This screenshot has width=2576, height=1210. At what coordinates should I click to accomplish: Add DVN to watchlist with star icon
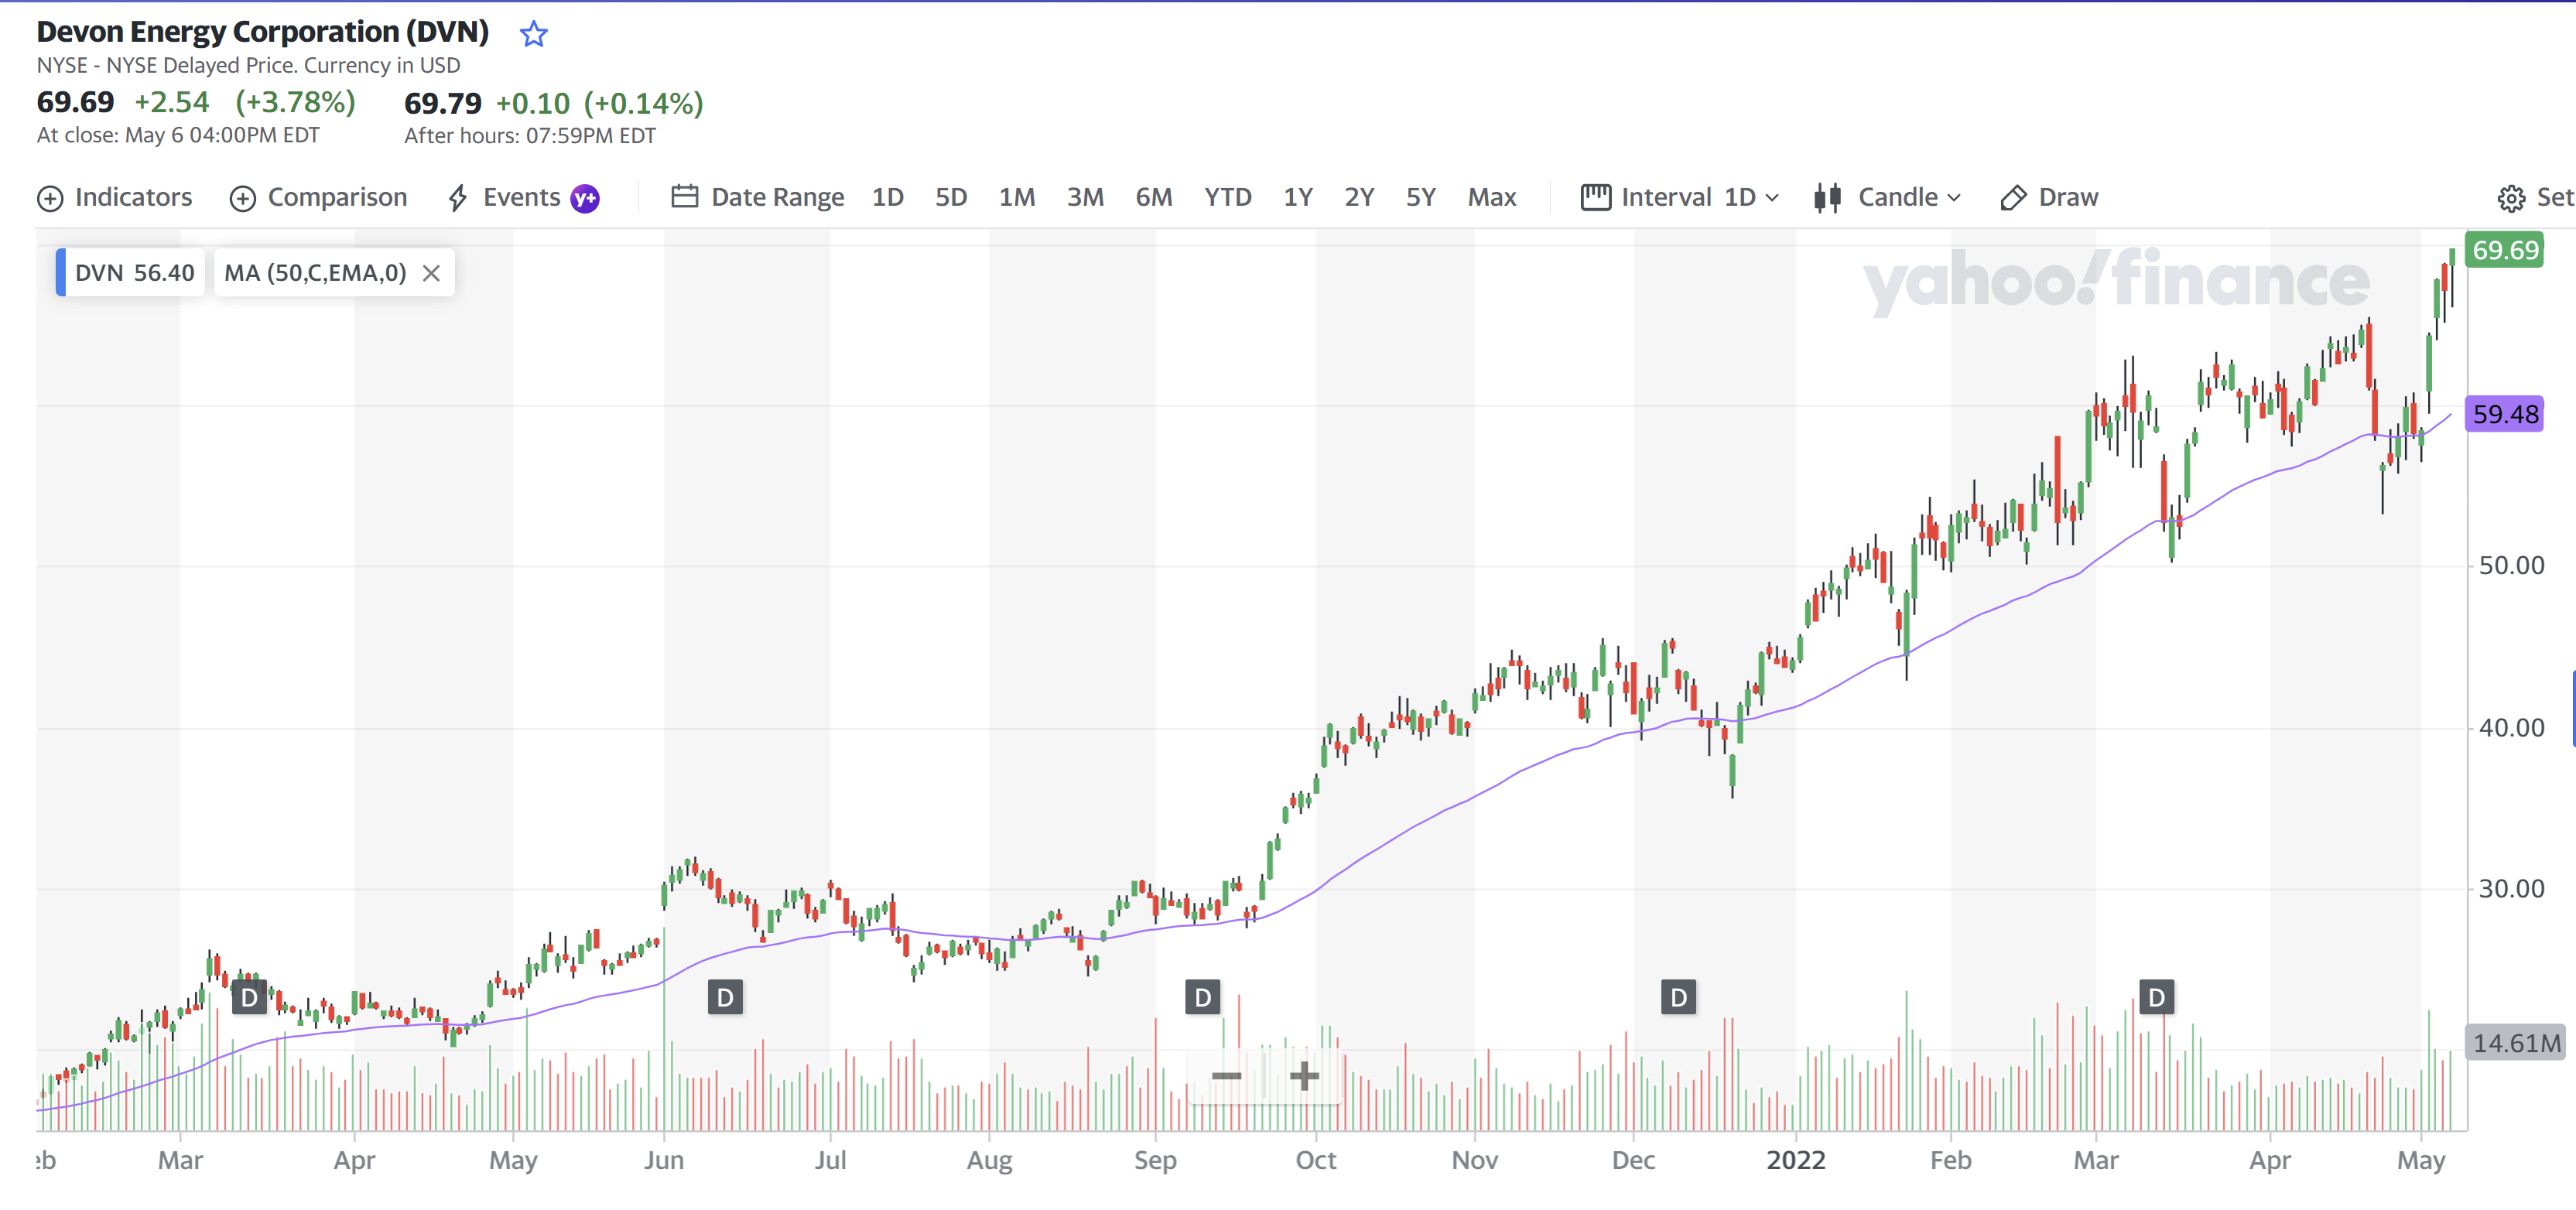[x=534, y=34]
